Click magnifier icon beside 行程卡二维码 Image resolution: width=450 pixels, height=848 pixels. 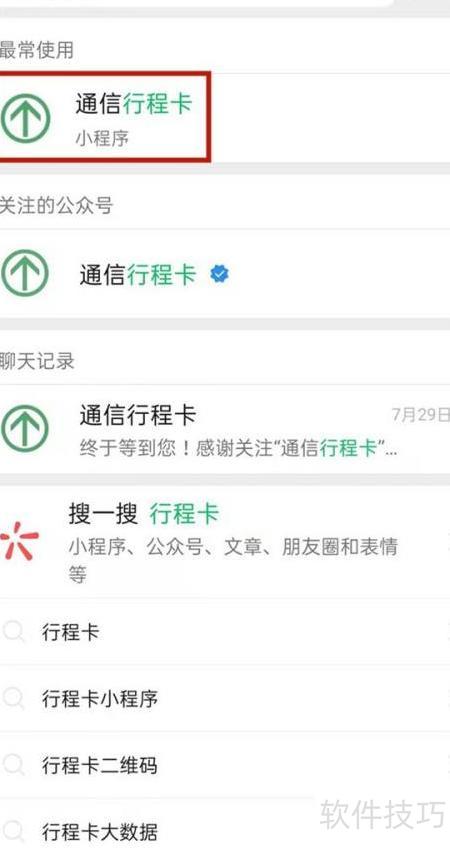[x=14, y=765]
